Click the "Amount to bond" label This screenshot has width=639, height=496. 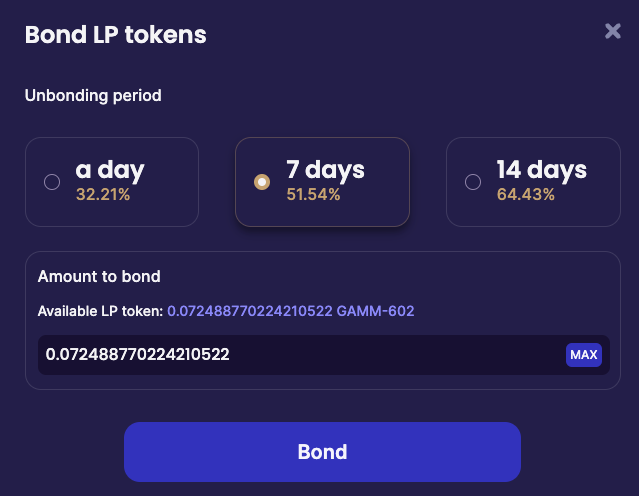click(99, 277)
